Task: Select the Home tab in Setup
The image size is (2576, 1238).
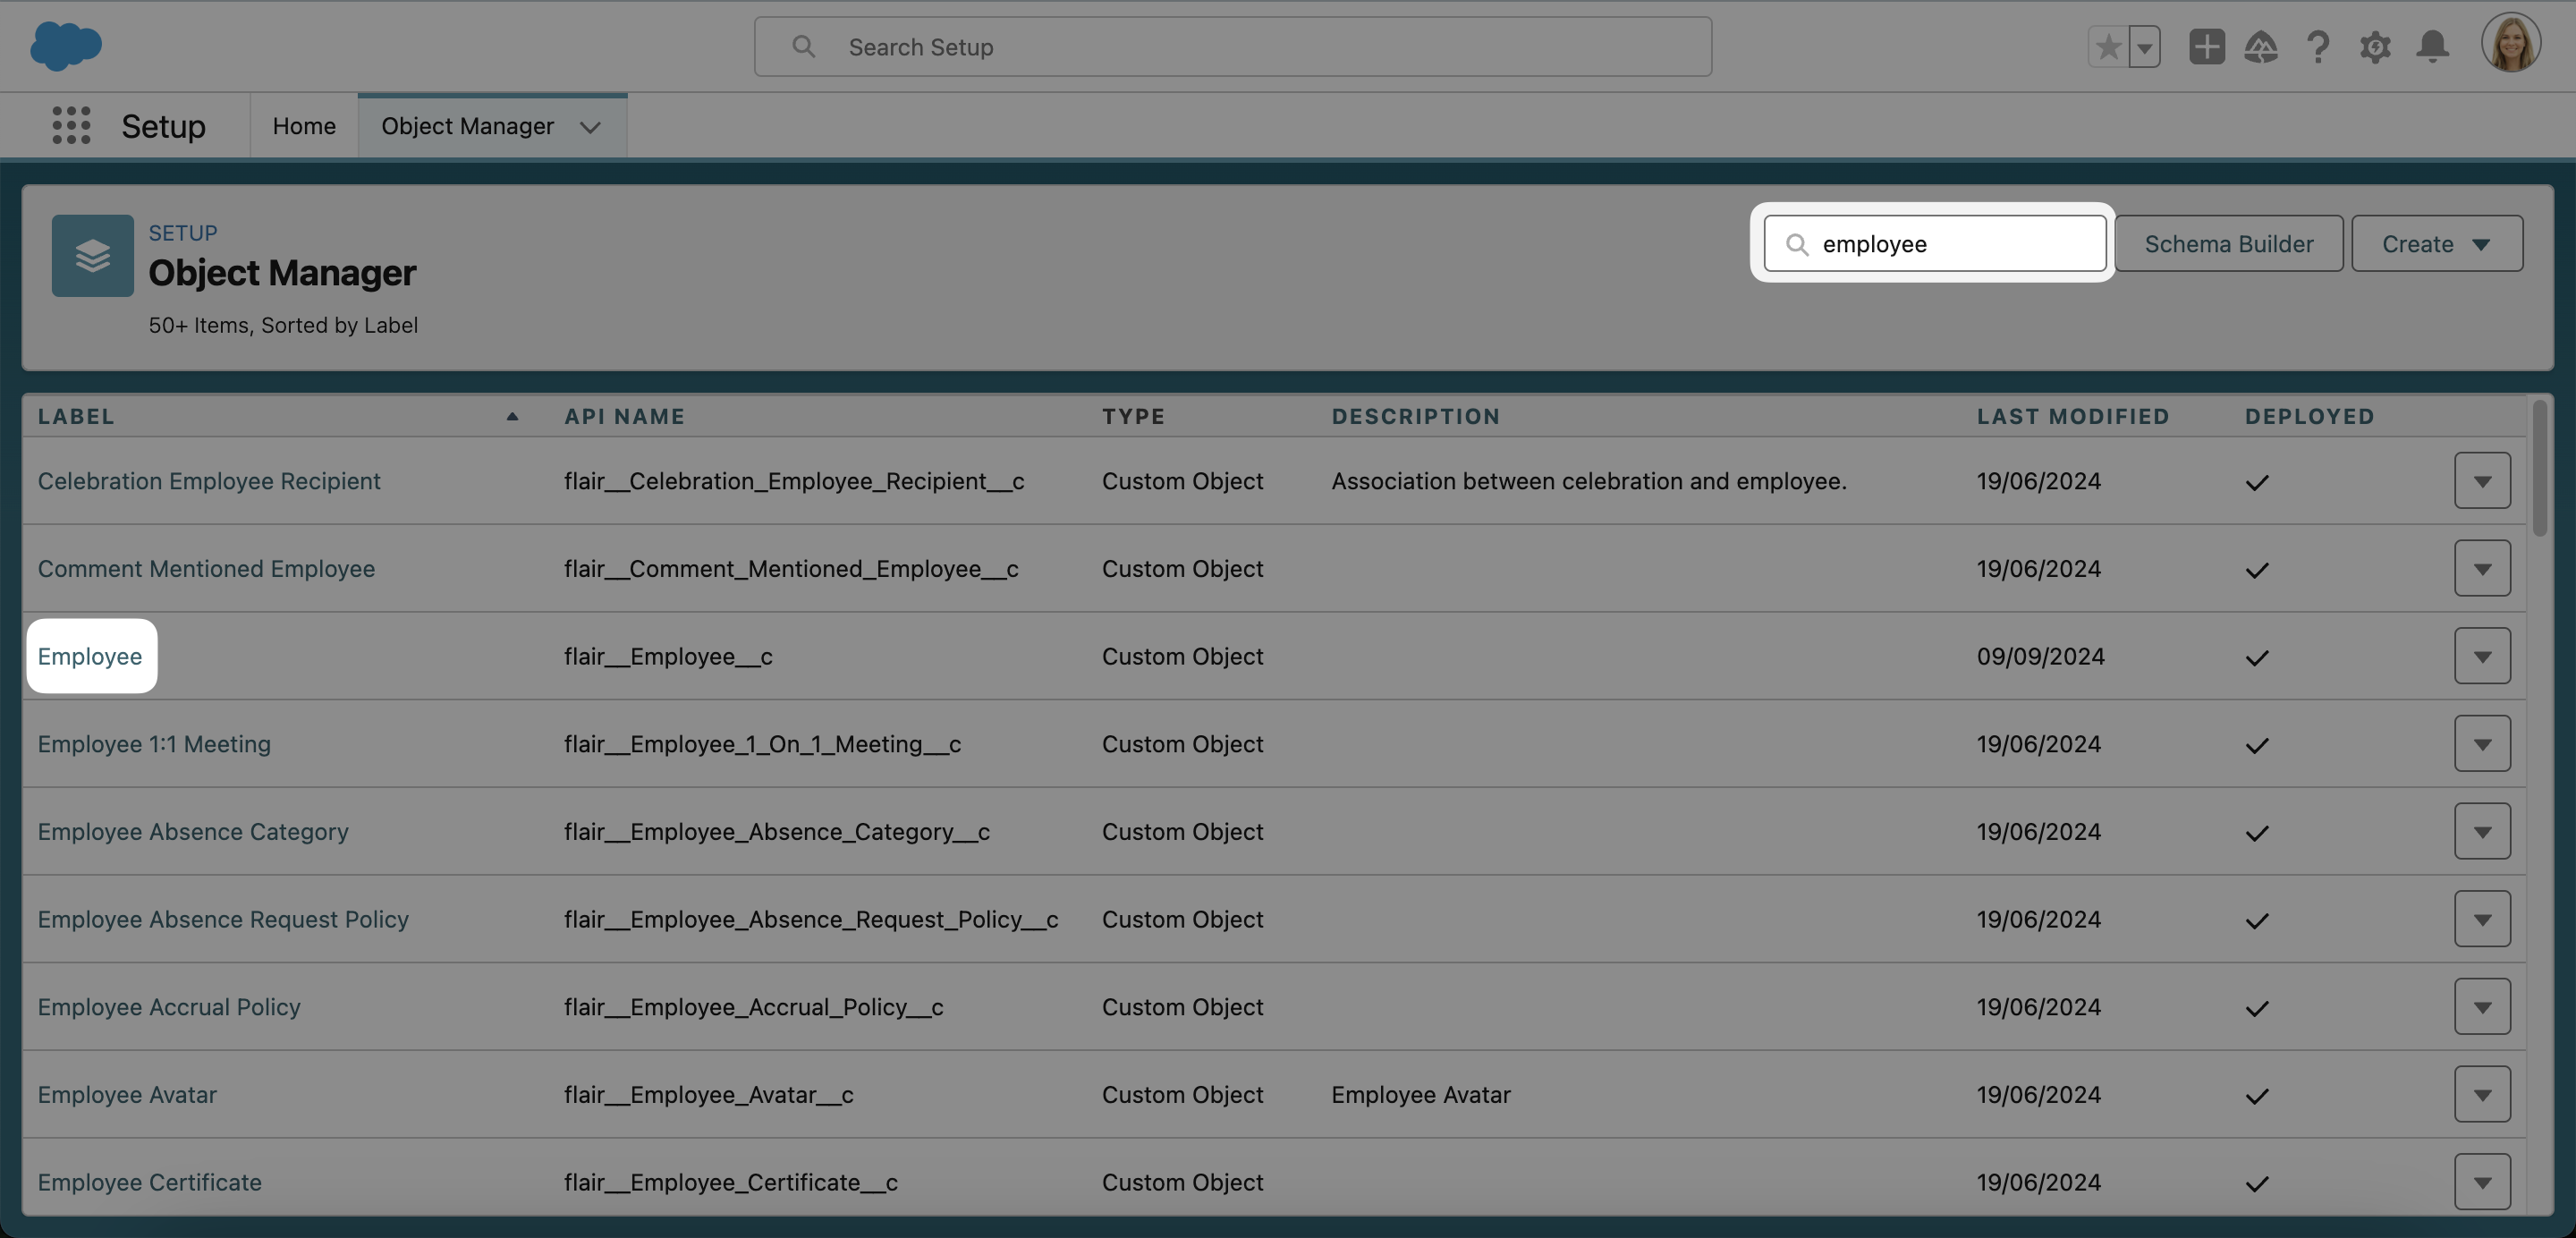Action: [x=302, y=123]
